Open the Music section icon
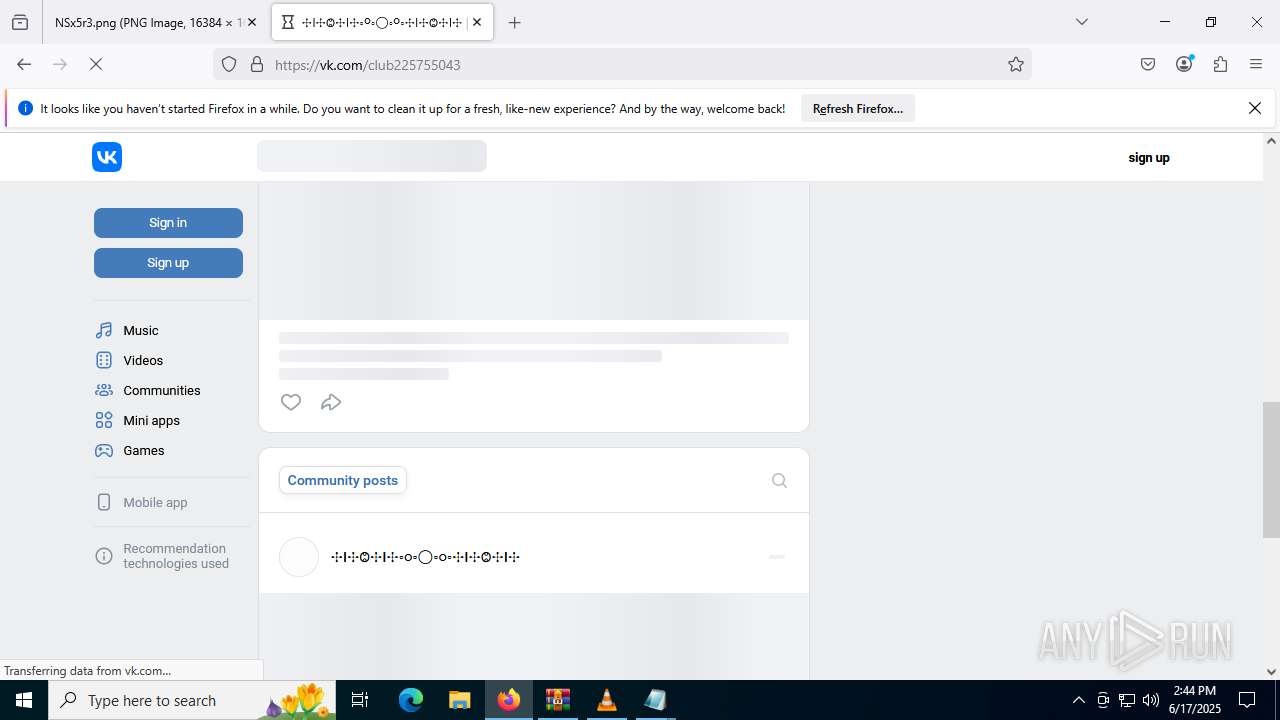Image resolution: width=1280 pixels, height=720 pixels. click(x=104, y=330)
